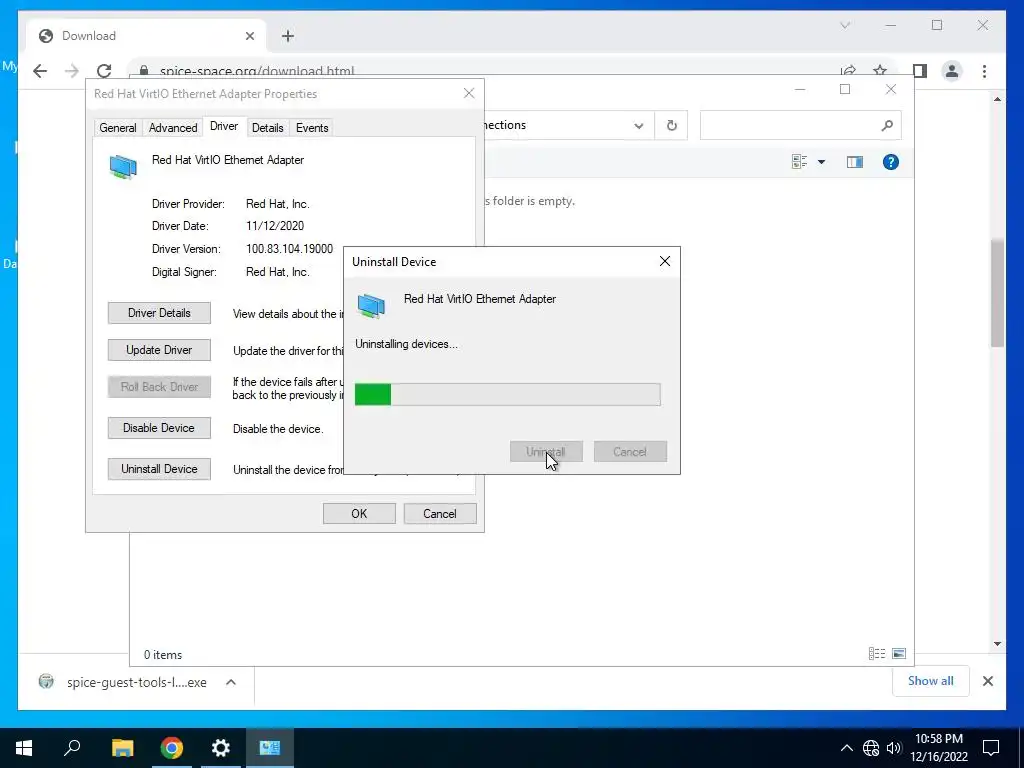Click Driver Details button
Viewport: 1024px width, 768px height.
pos(159,313)
